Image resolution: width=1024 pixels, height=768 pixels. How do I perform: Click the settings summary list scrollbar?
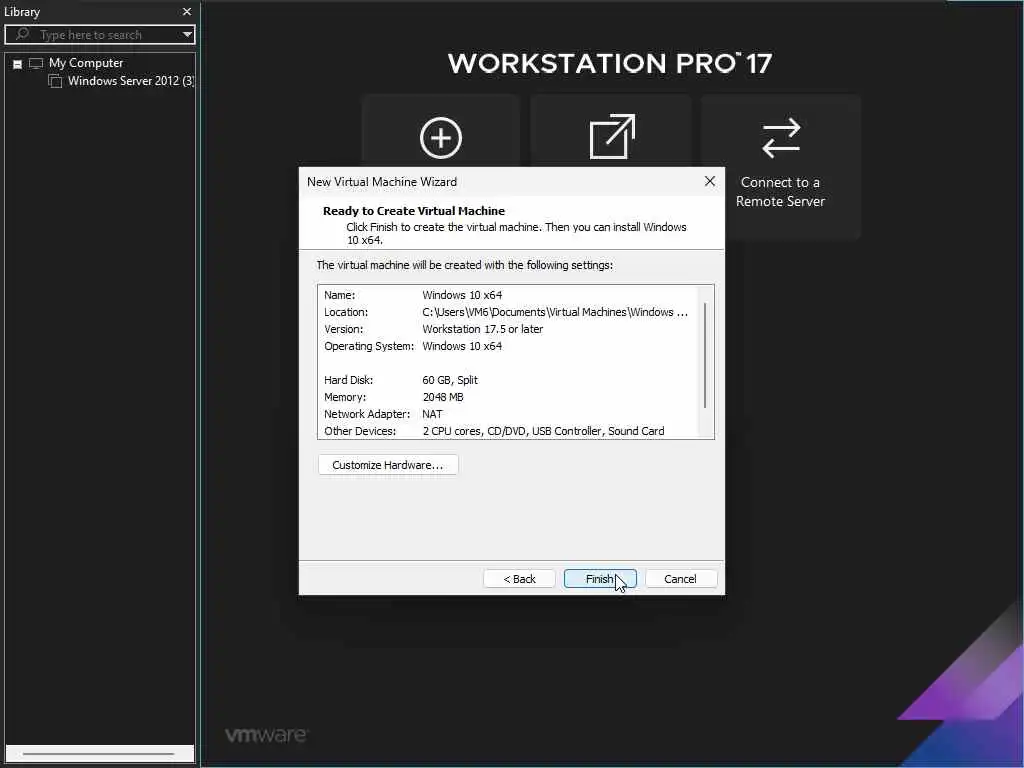point(705,355)
